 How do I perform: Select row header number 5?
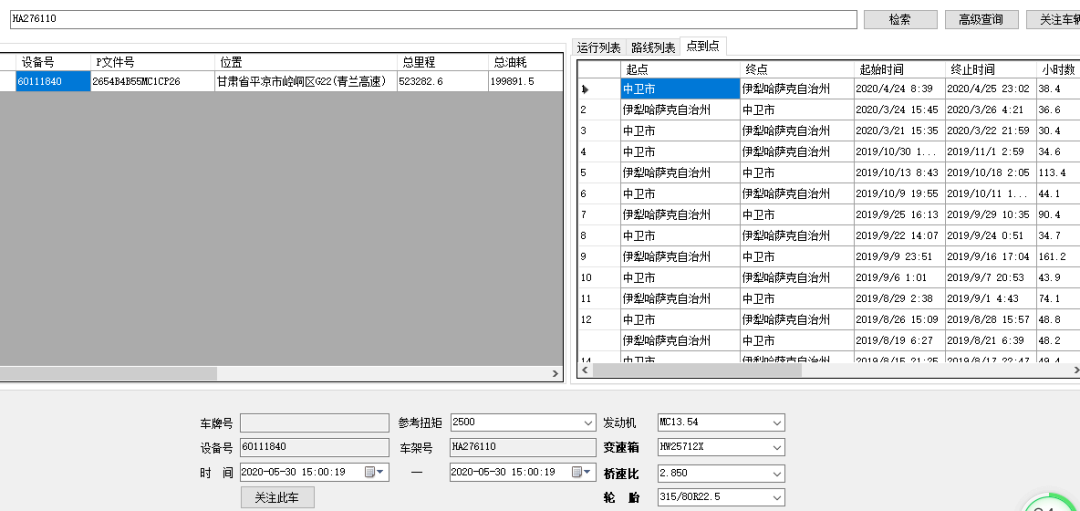coord(599,173)
